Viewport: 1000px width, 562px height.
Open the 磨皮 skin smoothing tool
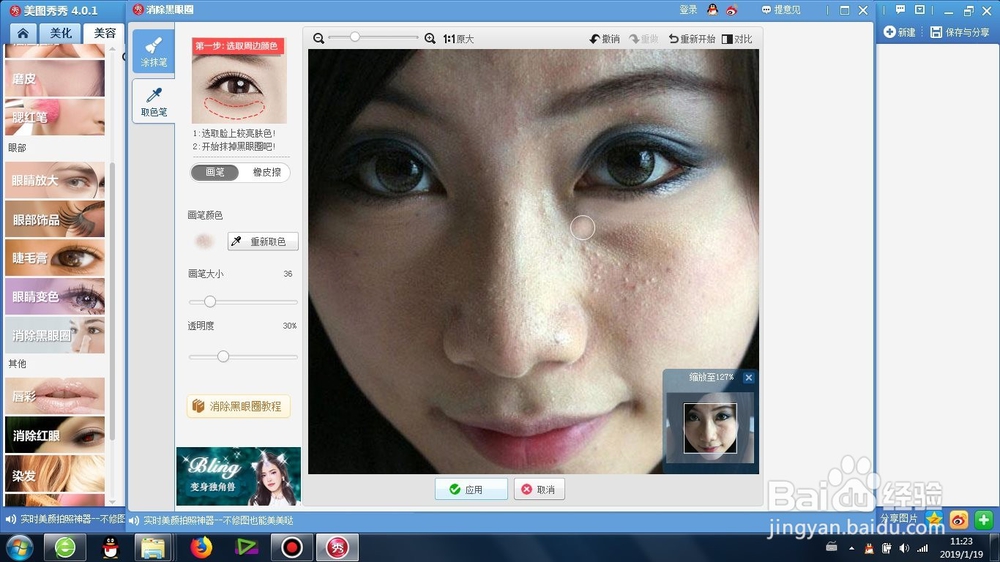55,78
